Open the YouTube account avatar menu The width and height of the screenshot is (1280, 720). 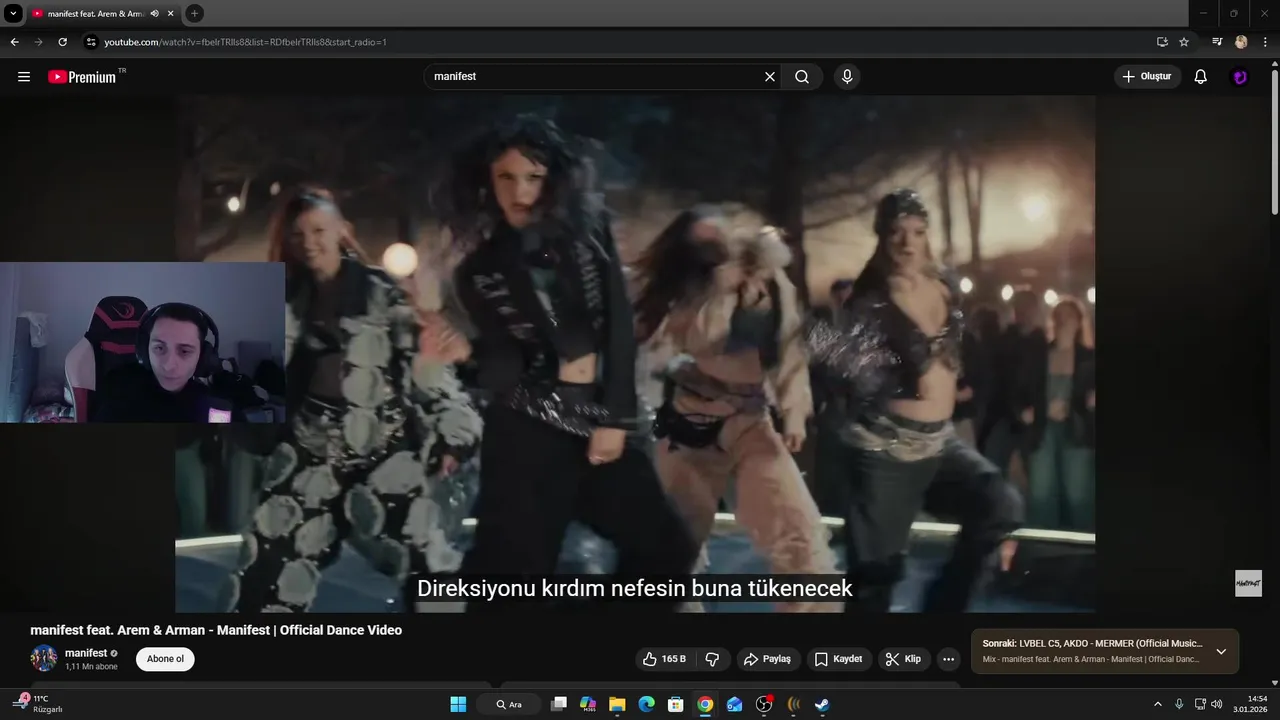point(1240,77)
